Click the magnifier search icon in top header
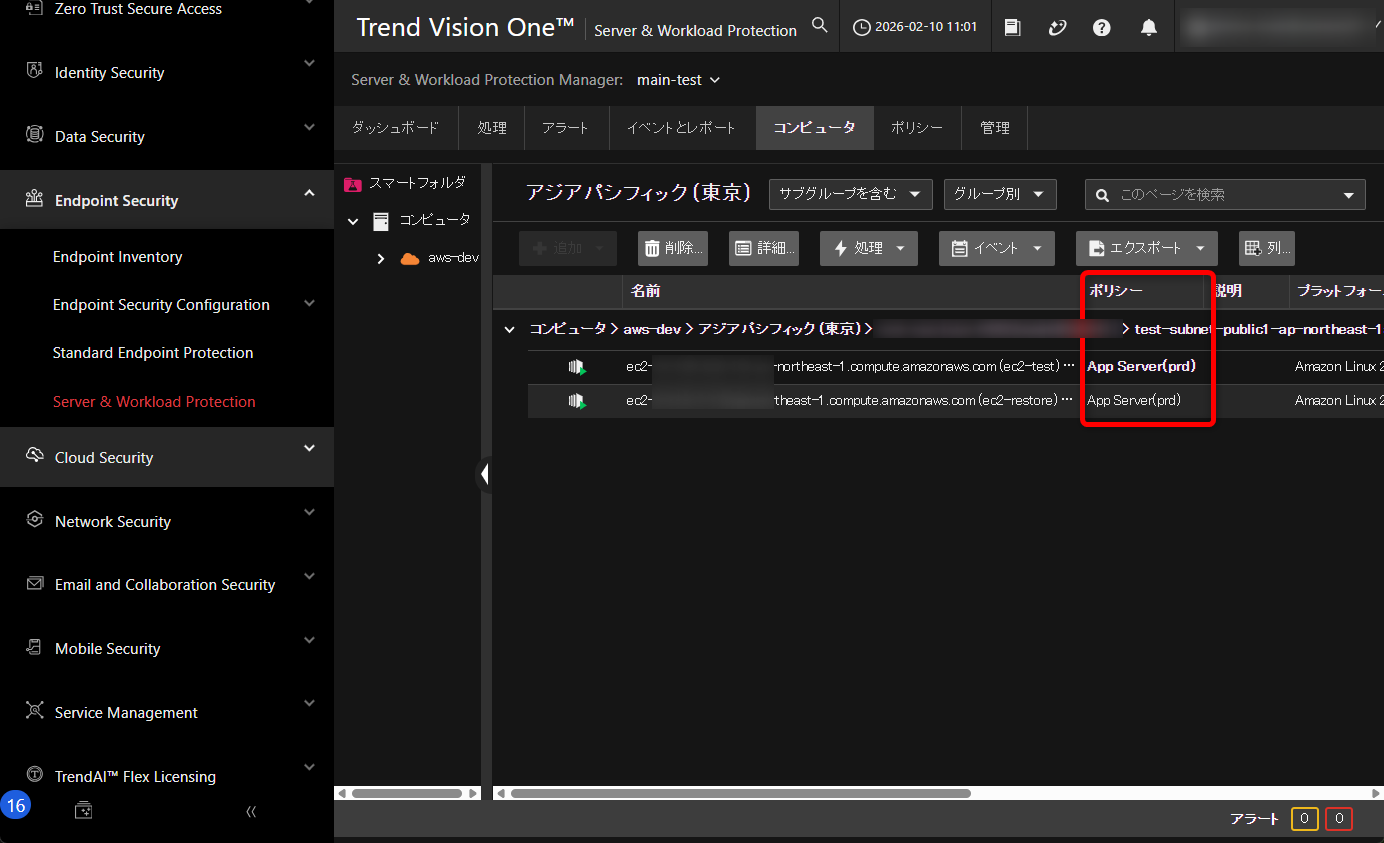 pos(820,26)
